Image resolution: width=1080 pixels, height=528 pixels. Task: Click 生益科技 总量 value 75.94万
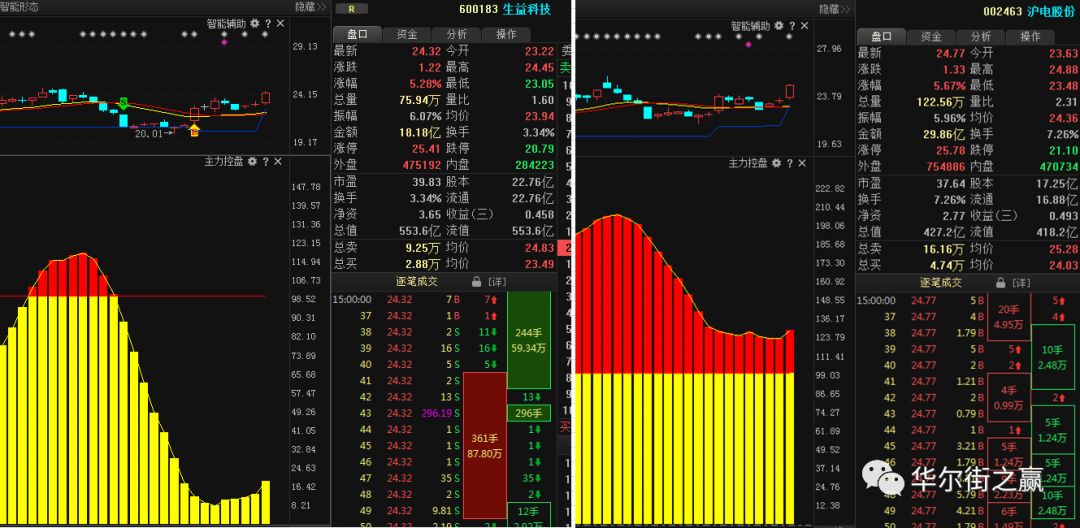pyautogui.click(x=420, y=101)
